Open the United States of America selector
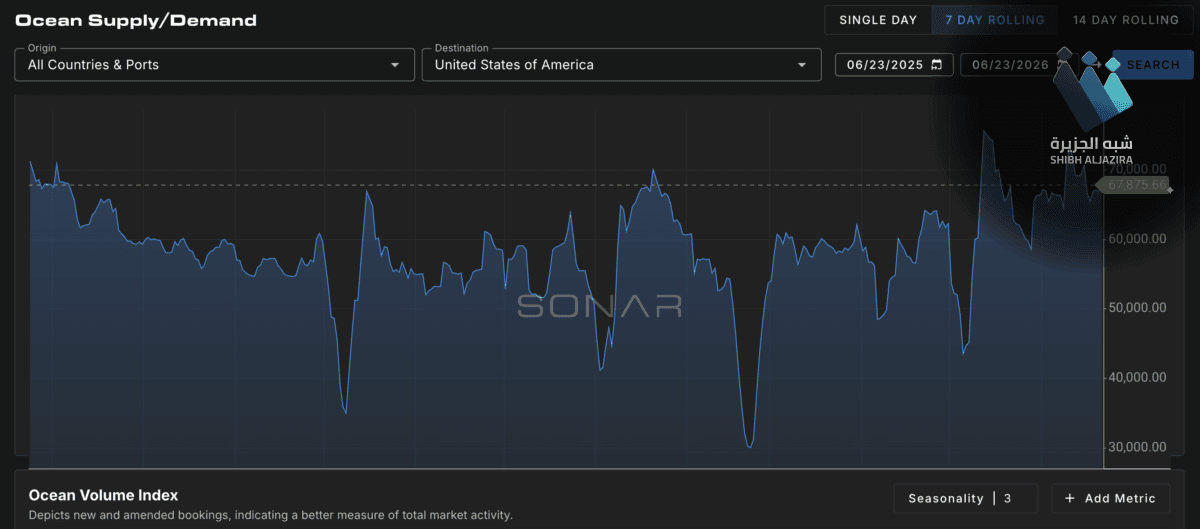Viewport: 1200px width, 529px height. click(x=621, y=65)
